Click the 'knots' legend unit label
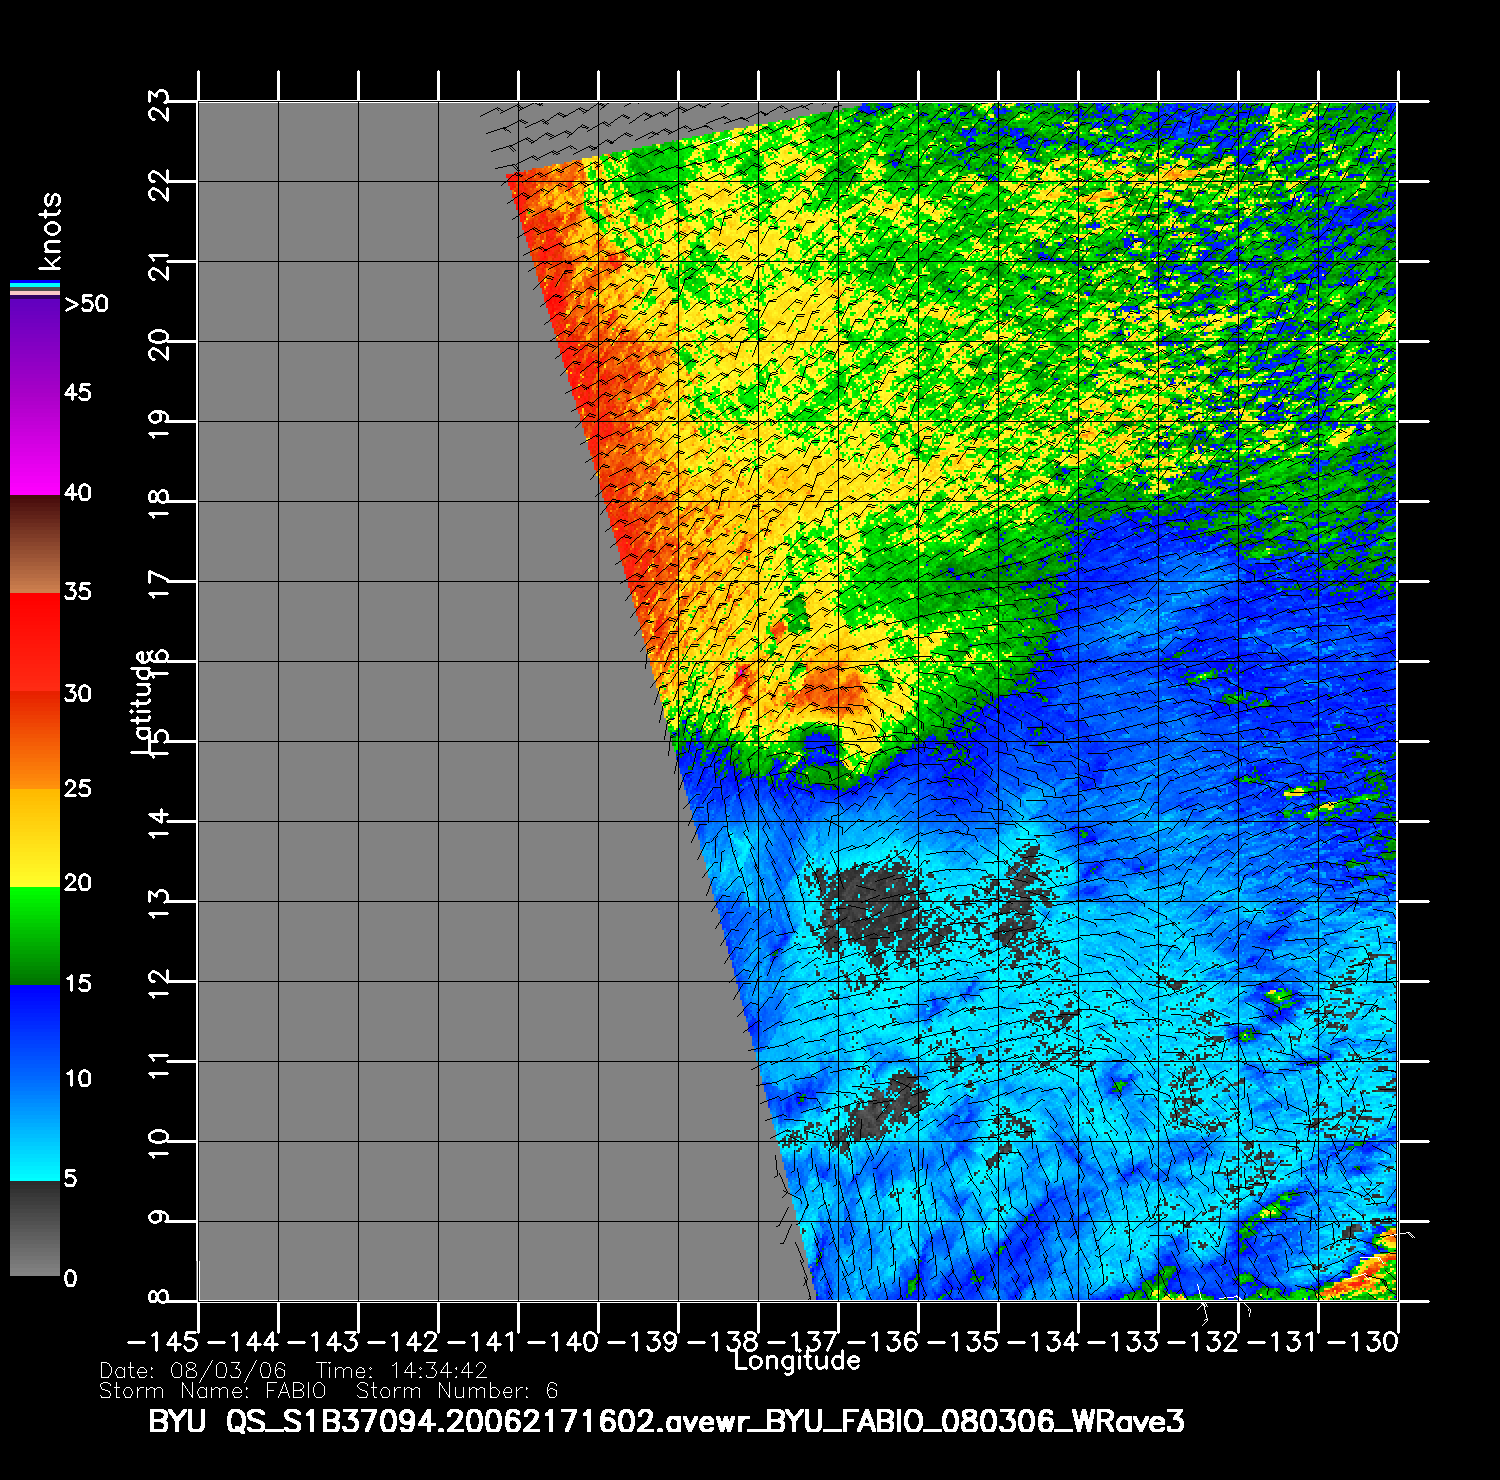Screen dimensions: 1500x1480 (x=49, y=232)
